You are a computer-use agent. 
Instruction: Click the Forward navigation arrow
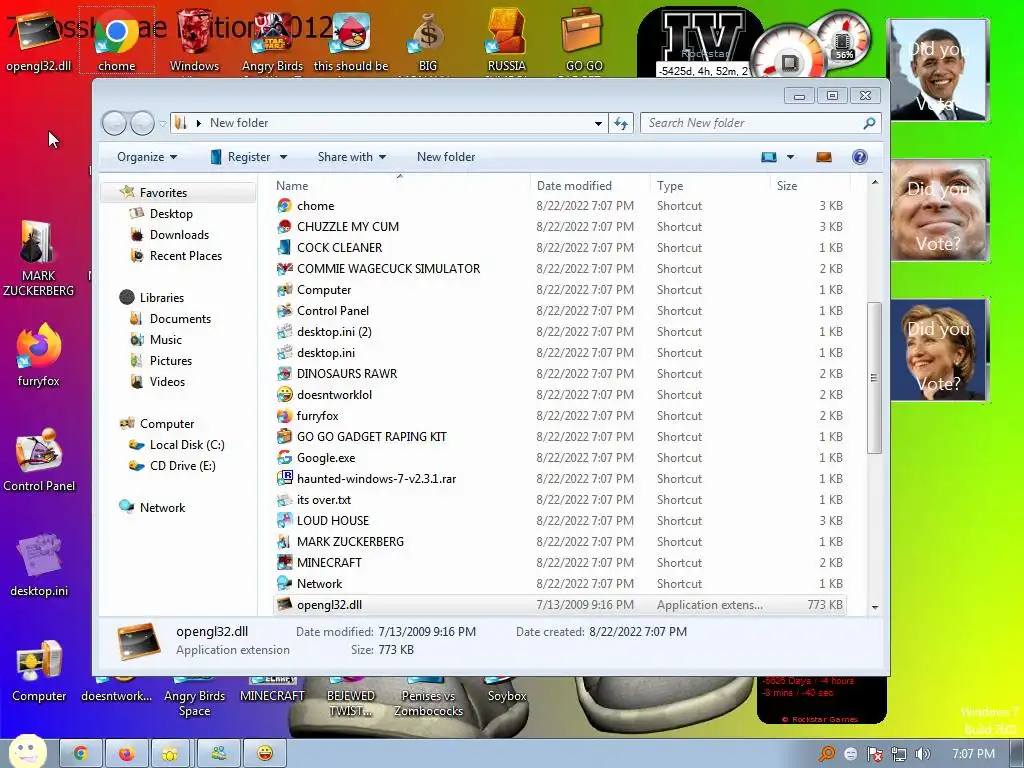142,123
